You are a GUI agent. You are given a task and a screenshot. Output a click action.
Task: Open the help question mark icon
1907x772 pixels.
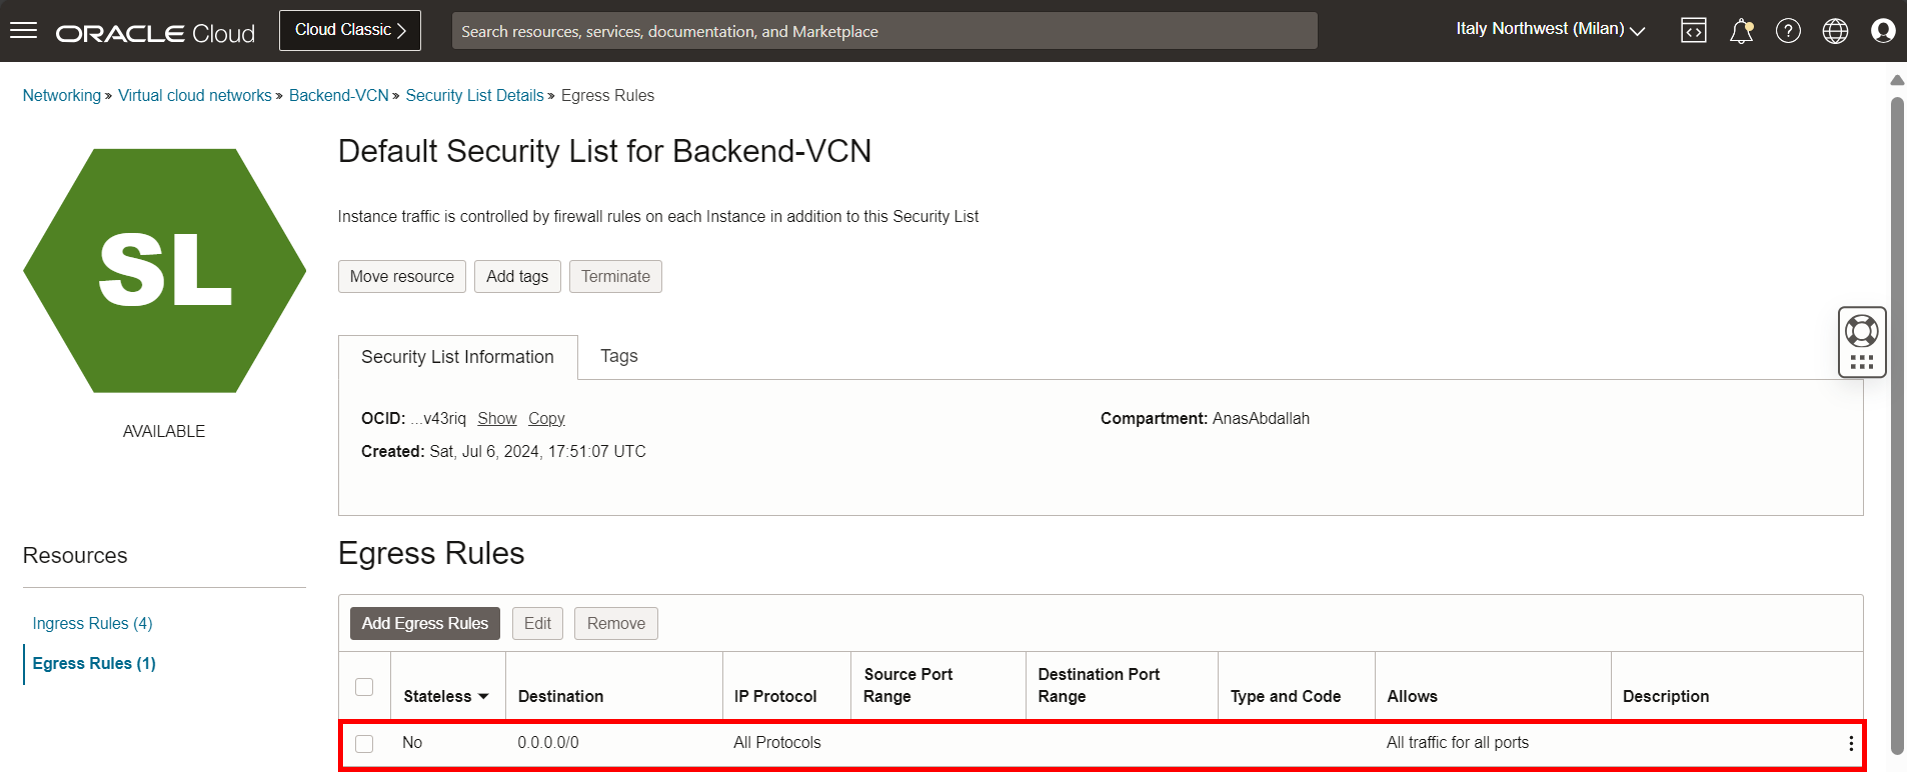tap(1788, 31)
